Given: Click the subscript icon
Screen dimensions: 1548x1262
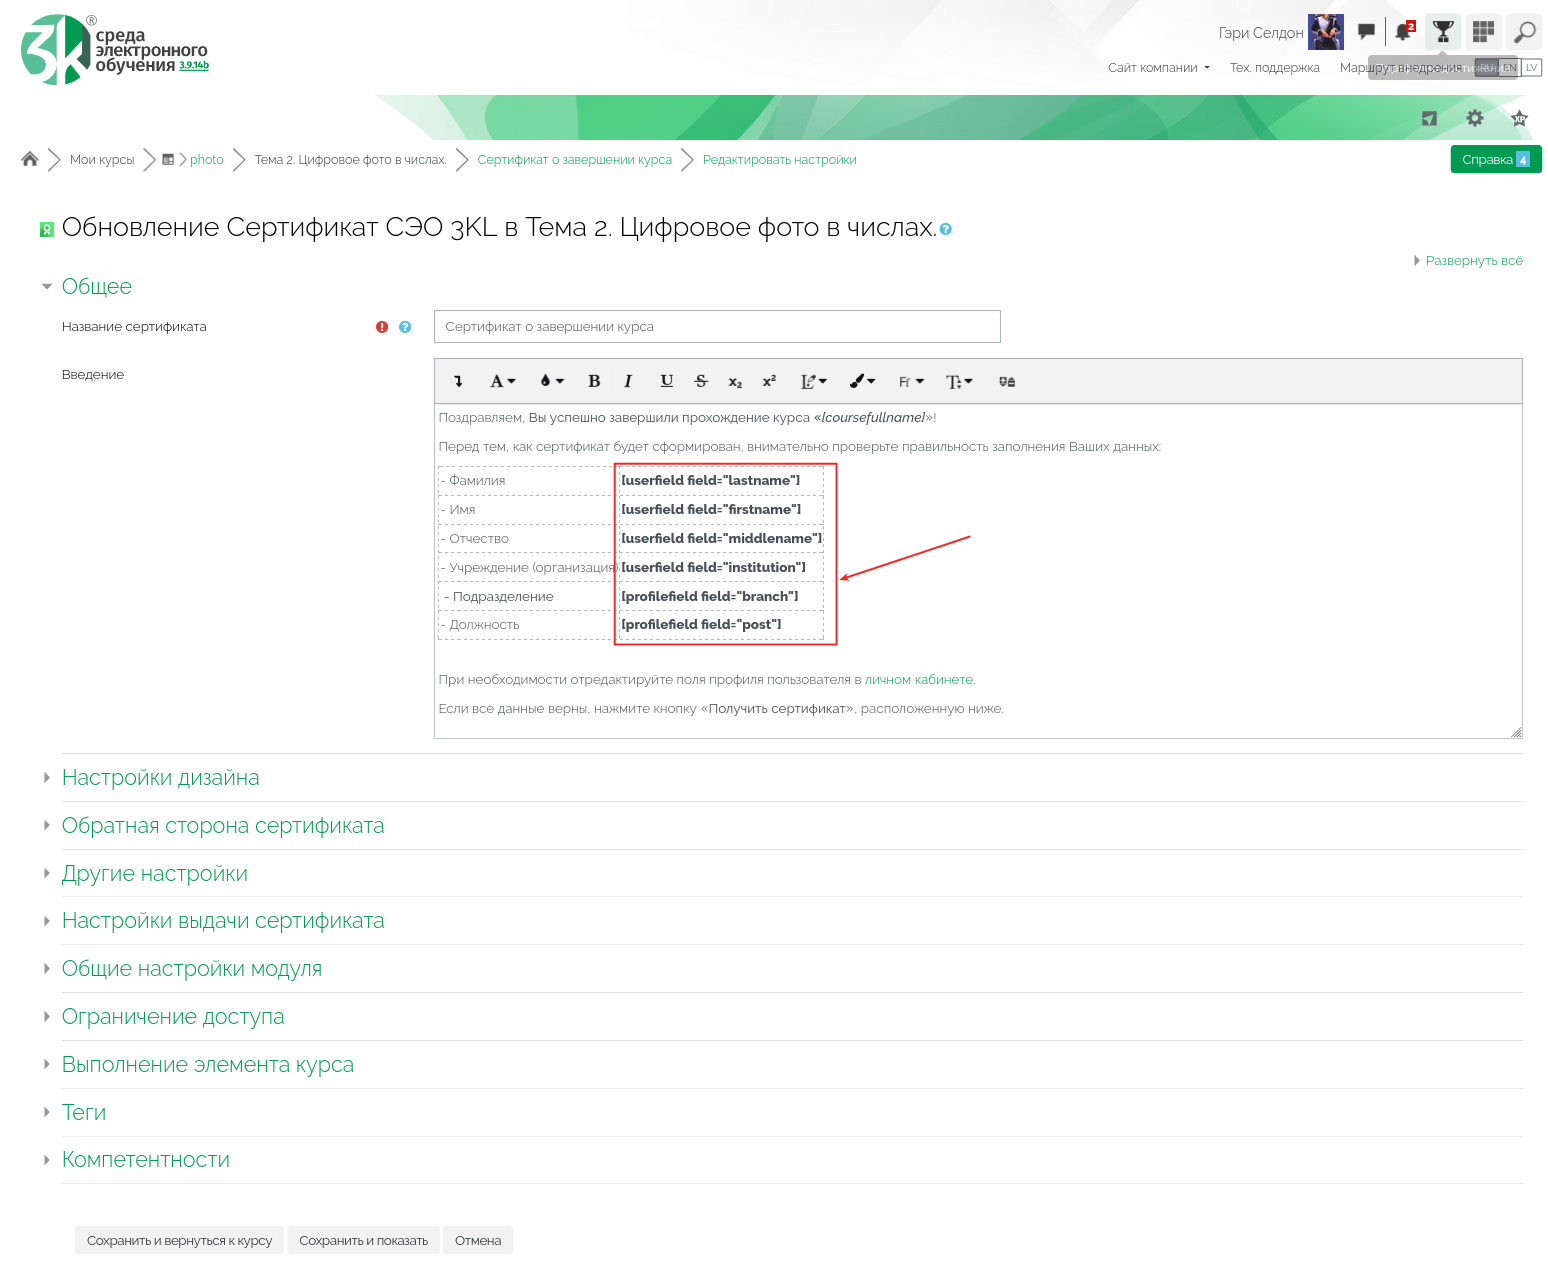Looking at the screenshot, I should 735,382.
